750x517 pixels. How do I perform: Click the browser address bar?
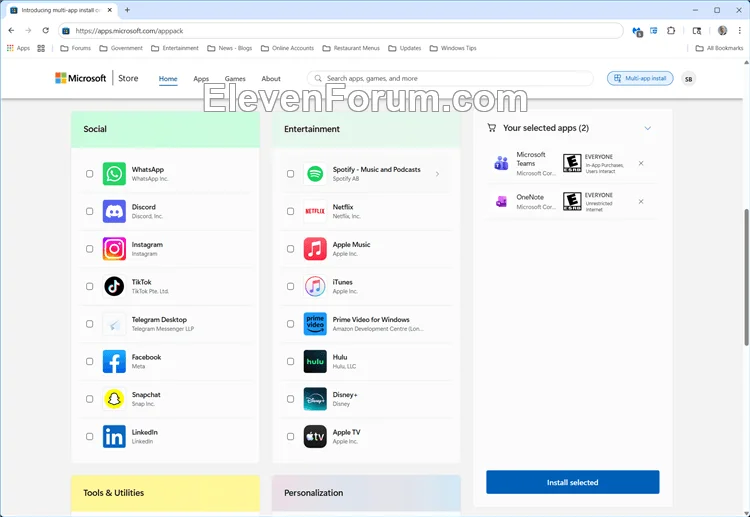coord(341,31)
